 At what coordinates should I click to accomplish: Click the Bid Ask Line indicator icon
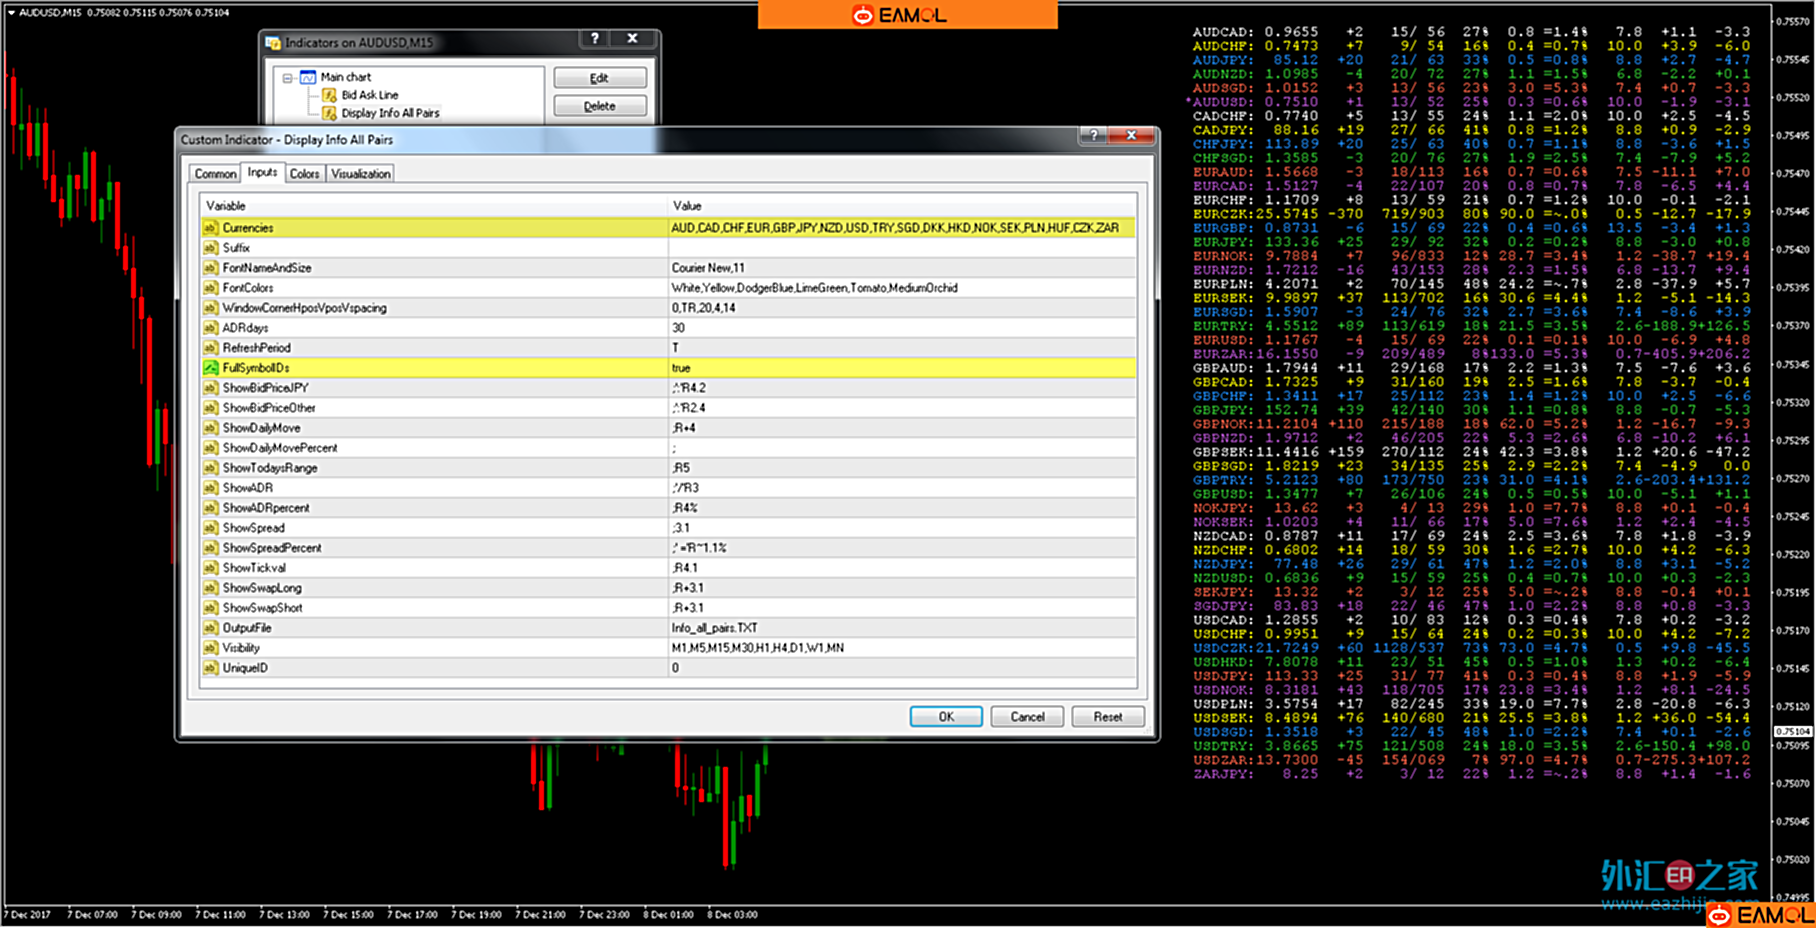point(329,95)
